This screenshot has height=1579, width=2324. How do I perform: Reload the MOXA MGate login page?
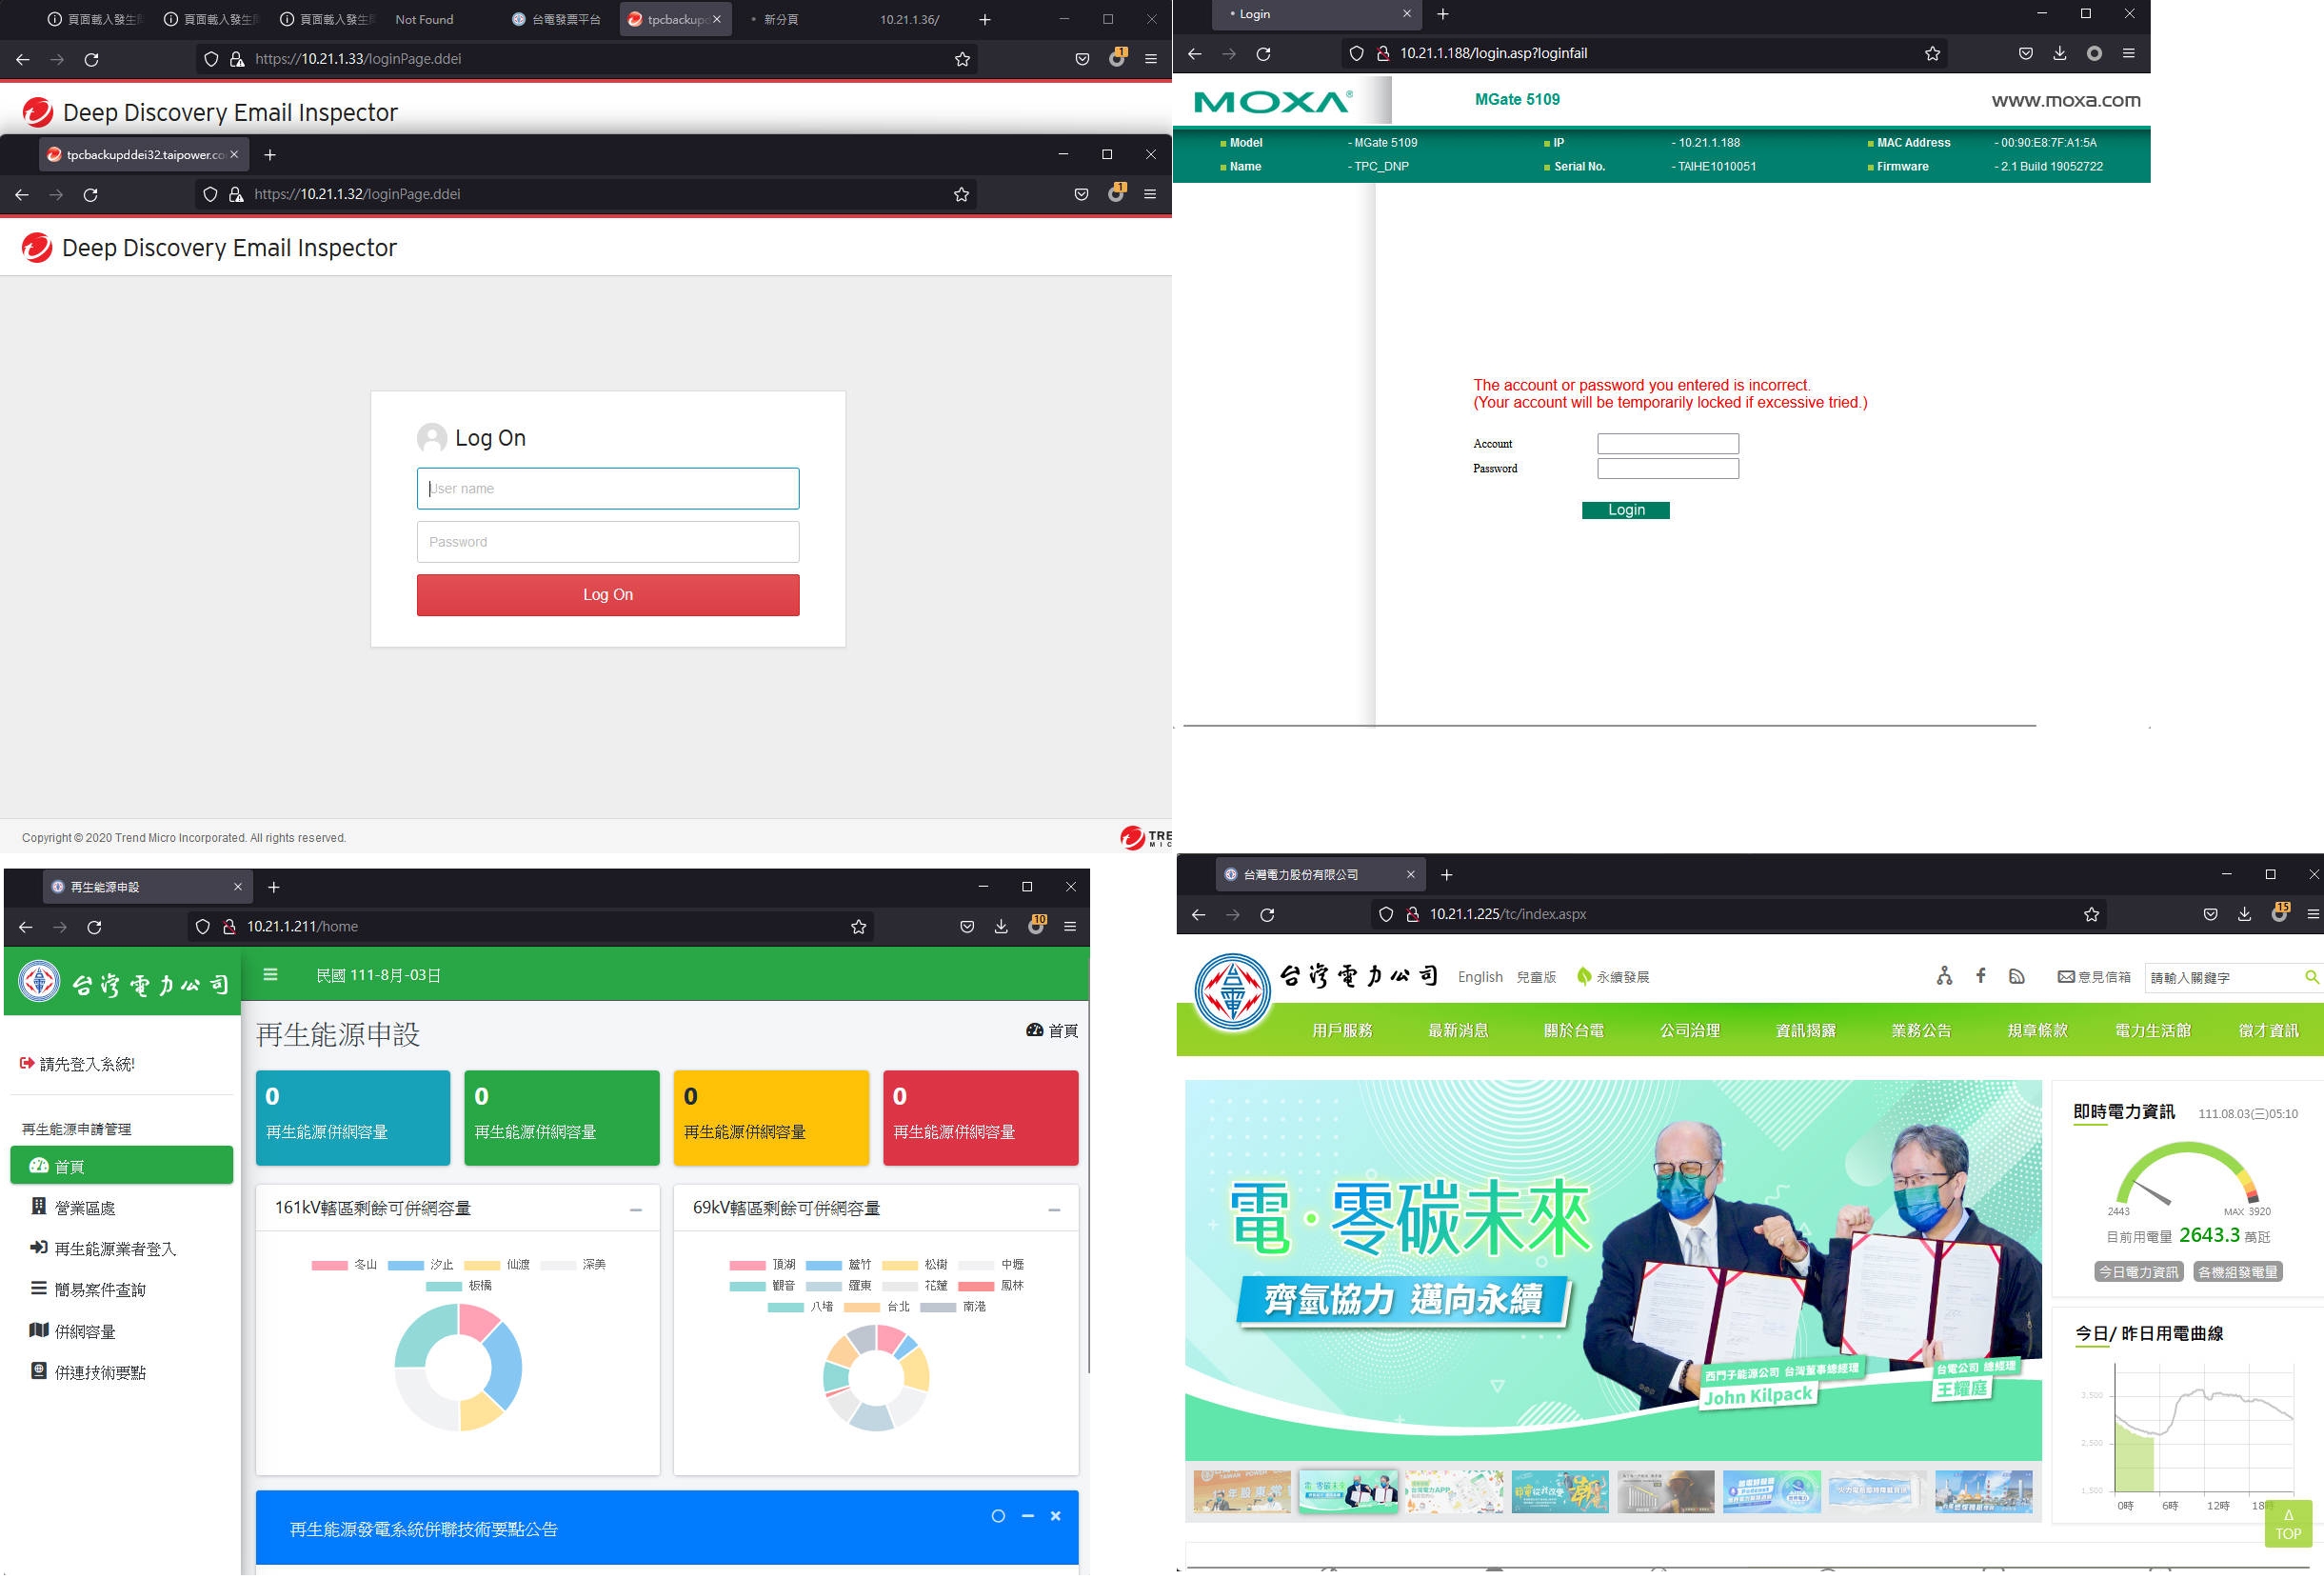1264,54
